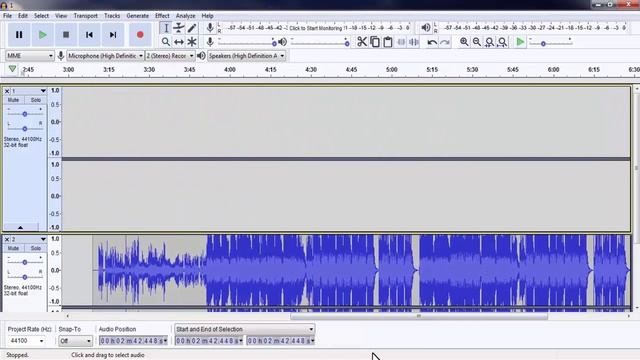This screenshot has height=360, width=640.
Task: Stop playback with the Stop button
Action: [x=66, y=35]
